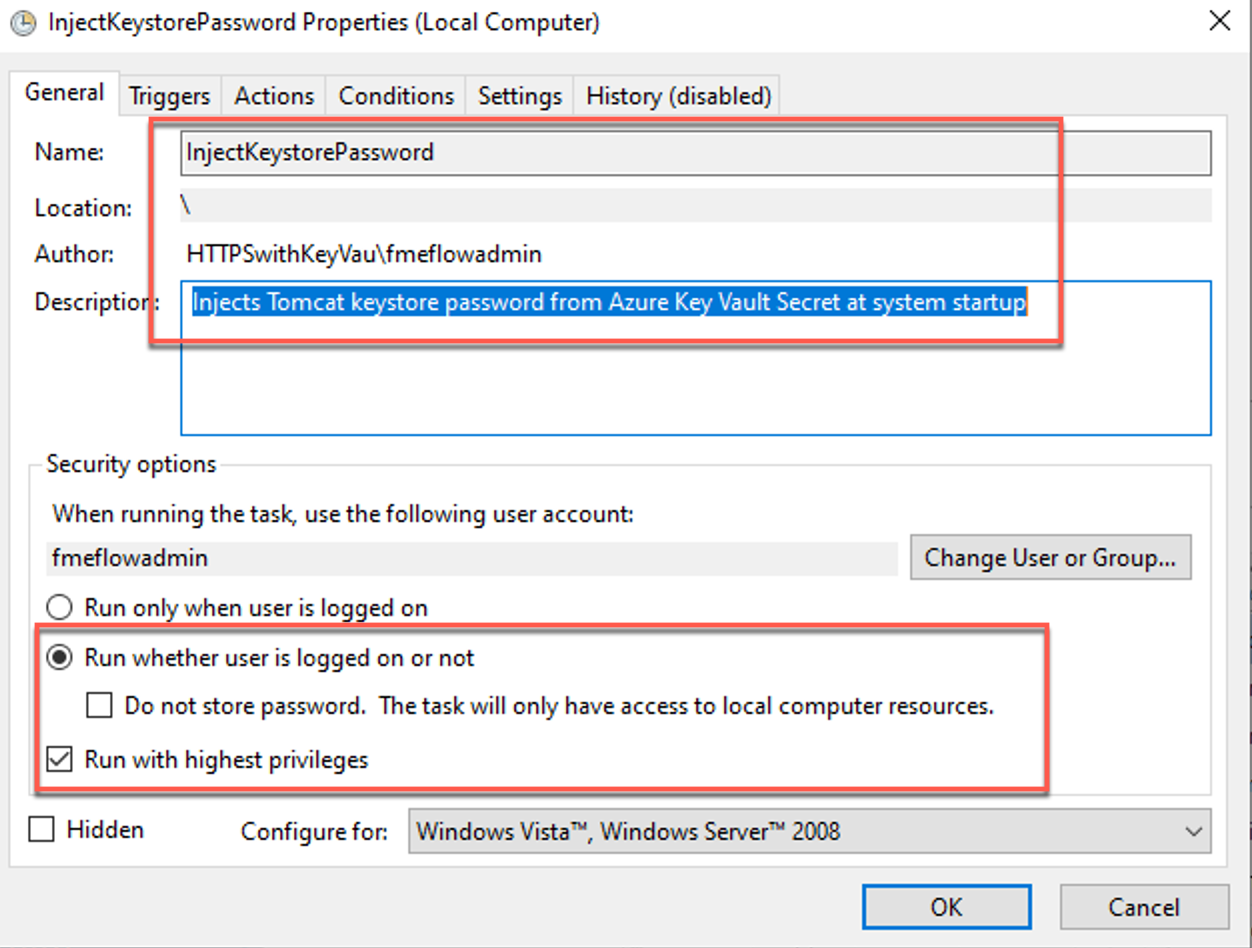Open the Actions tab

(274, 96)
